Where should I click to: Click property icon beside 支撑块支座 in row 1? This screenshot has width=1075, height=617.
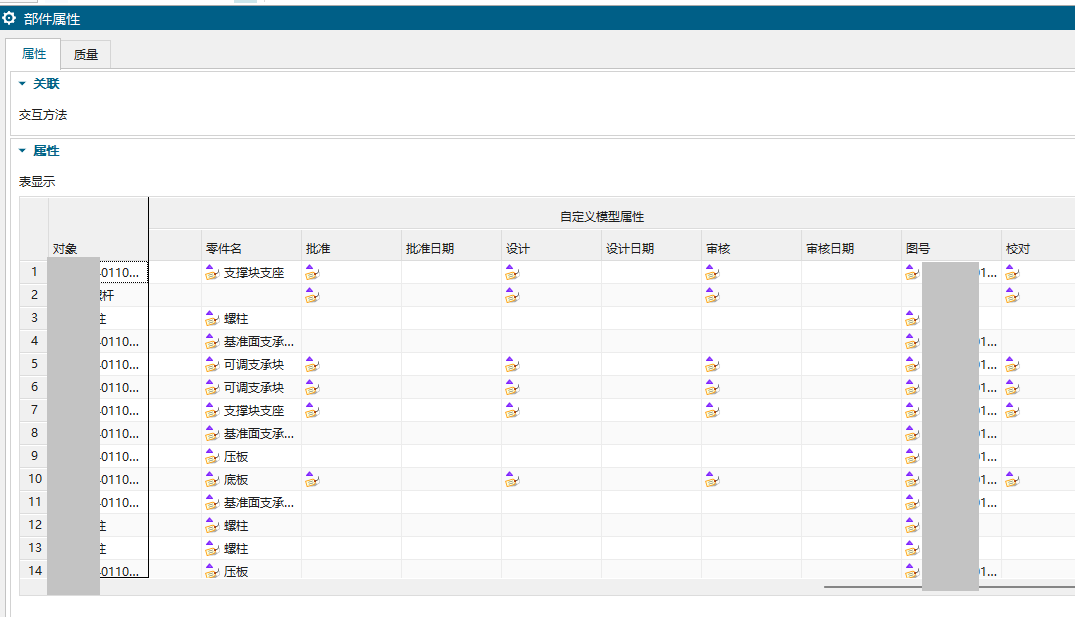212,272
